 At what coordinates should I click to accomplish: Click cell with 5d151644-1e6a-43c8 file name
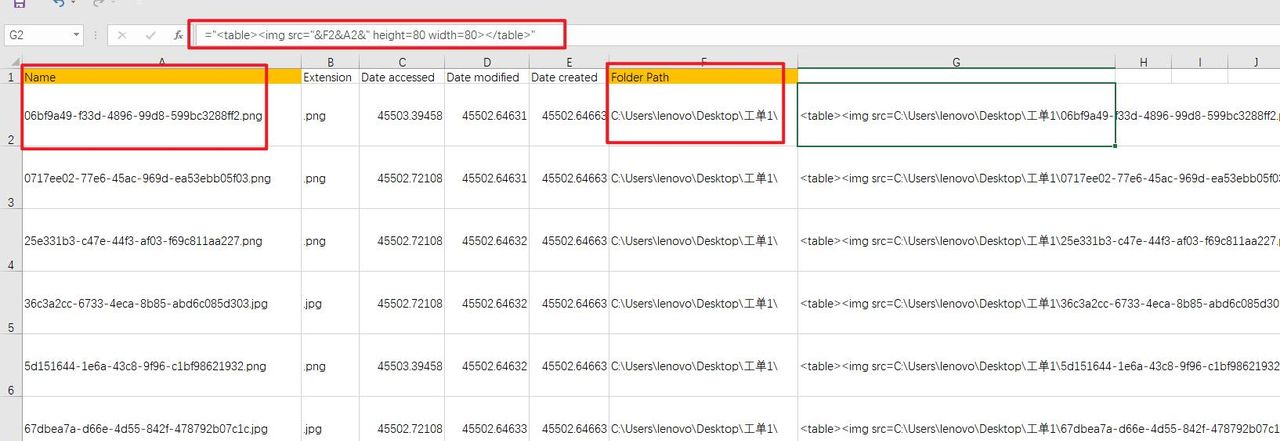[x=161, y=366]
